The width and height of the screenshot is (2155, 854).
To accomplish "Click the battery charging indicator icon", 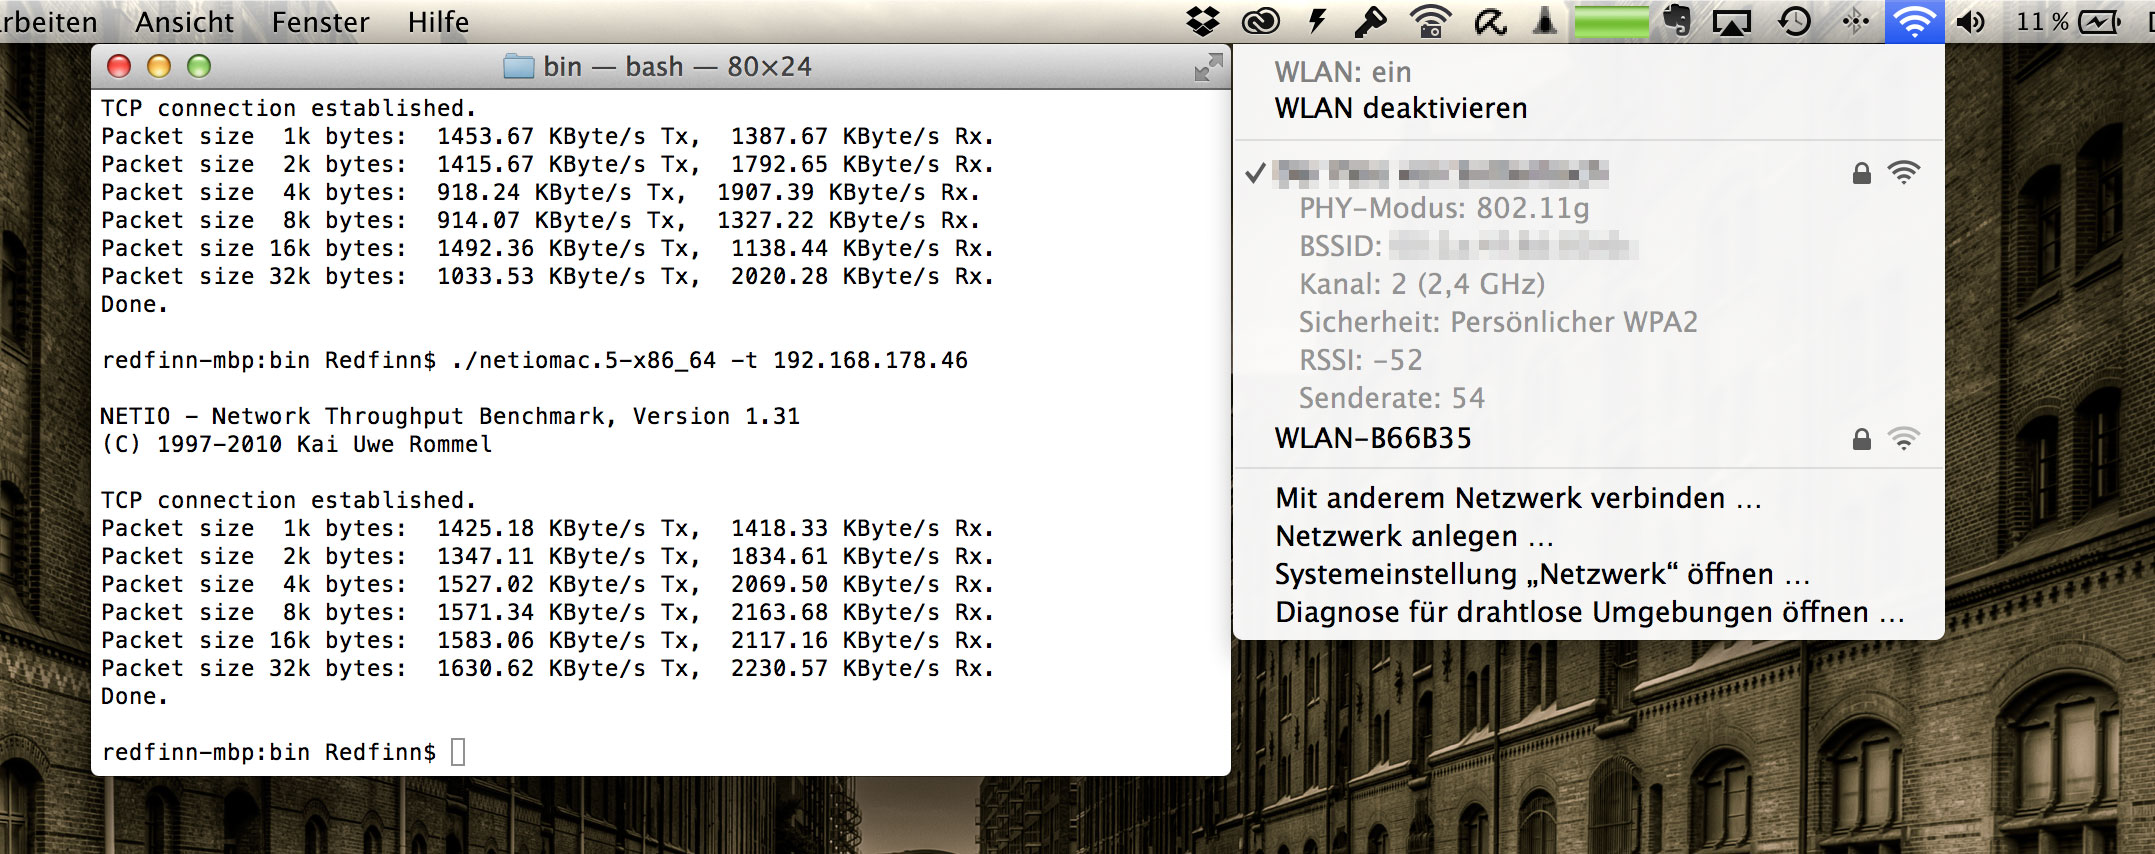I will tap(2100, 21).
